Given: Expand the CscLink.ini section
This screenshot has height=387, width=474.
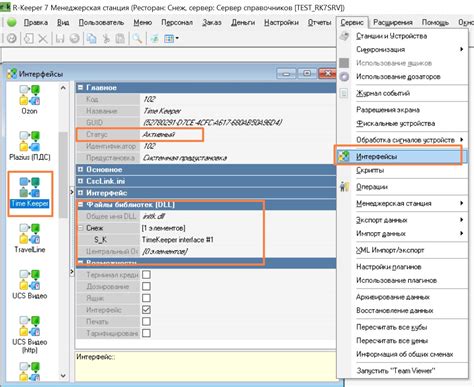Looking at the screenshot, I should pyautogui.click(x=80, y=181).
